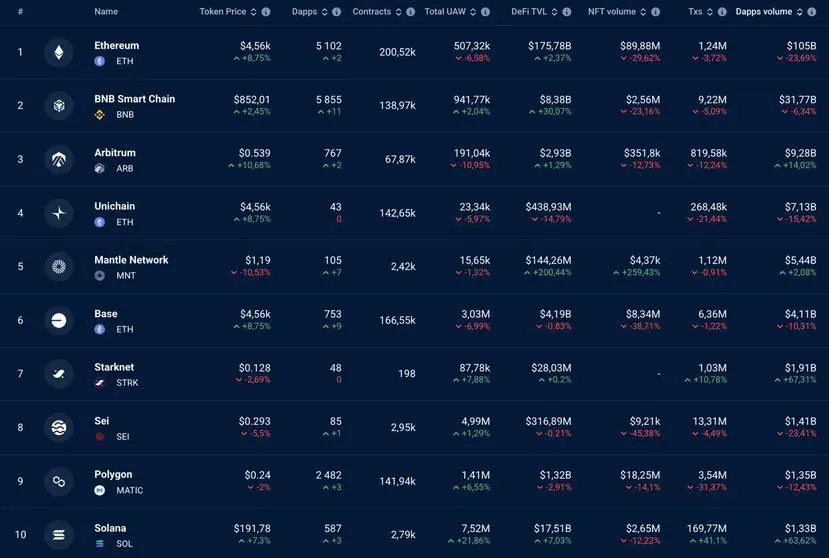Screen dimensions: 829x558
Task: Select Arbitrum's $0.539 token price
Action: point(254,153)
